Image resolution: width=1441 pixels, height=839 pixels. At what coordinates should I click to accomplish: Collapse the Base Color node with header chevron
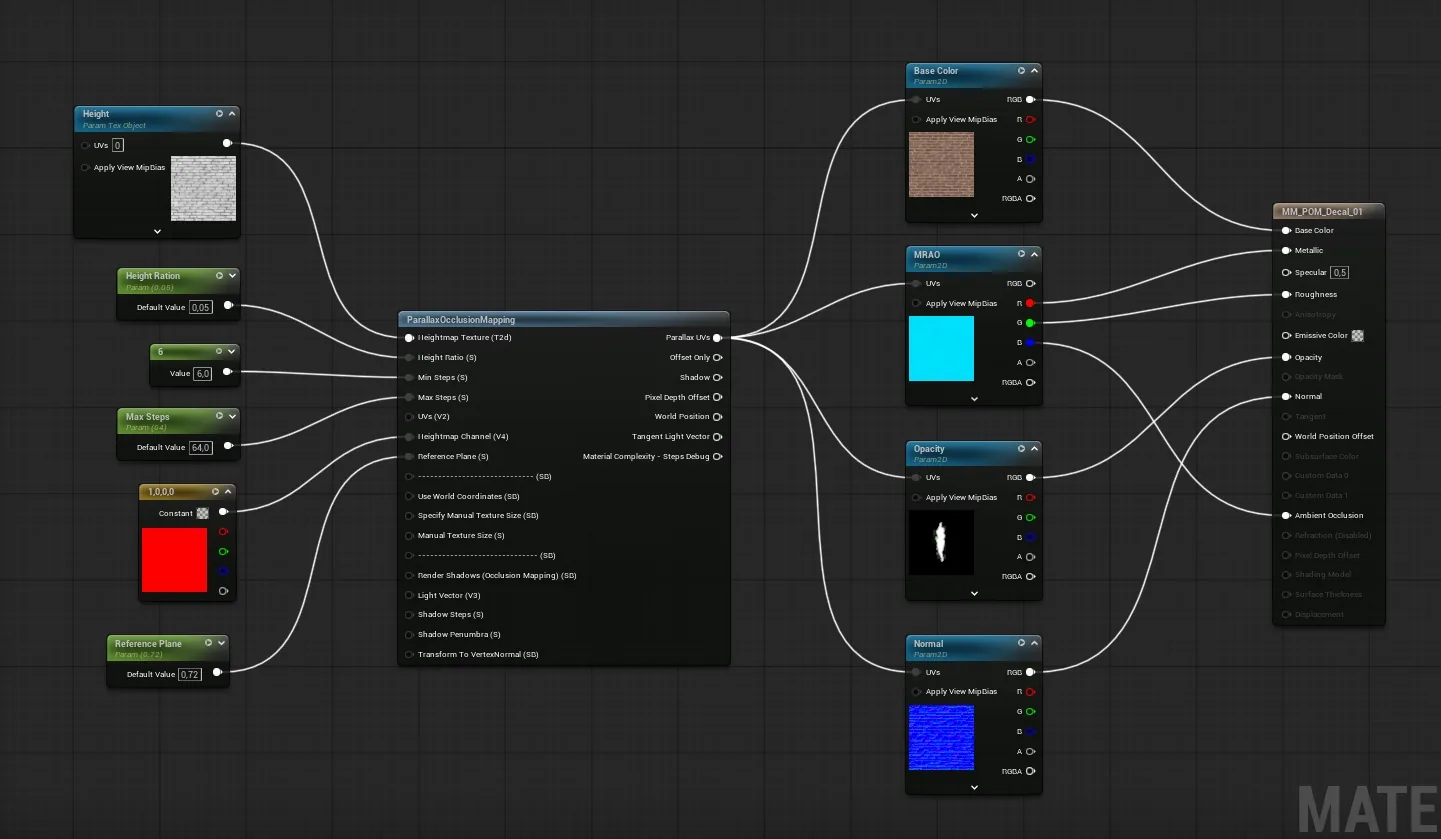[x=1034, y=71]
